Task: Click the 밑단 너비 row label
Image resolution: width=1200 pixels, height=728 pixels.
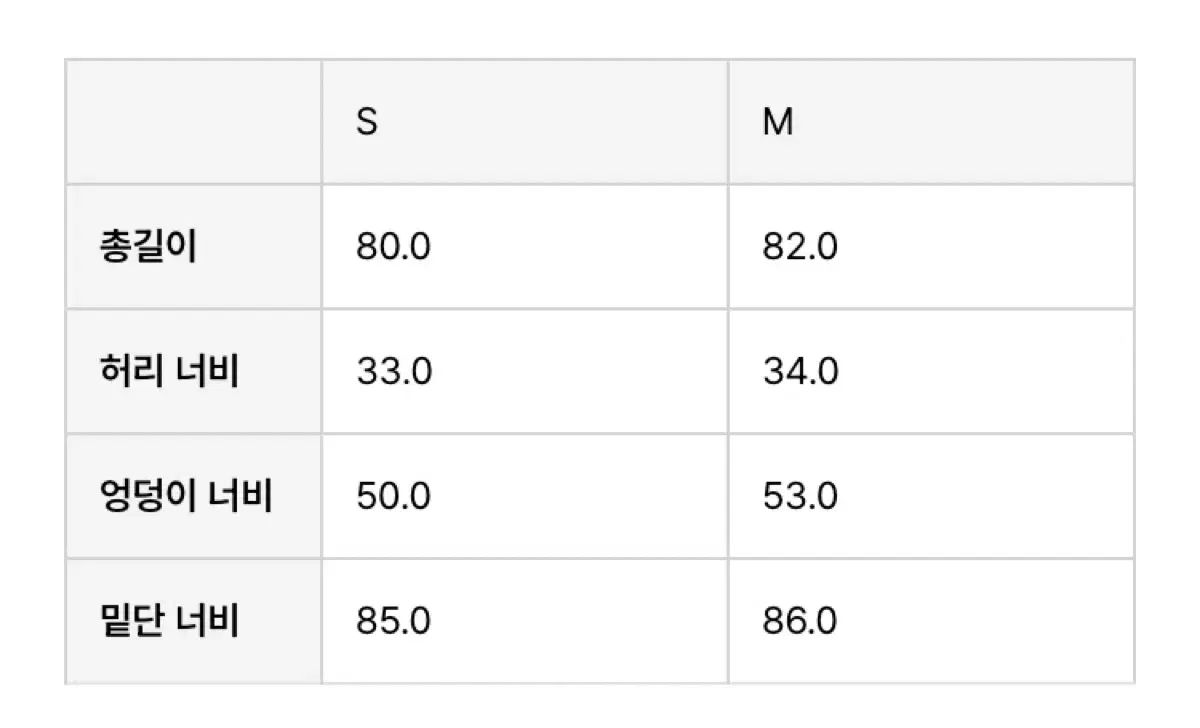Action: [169, 622]
